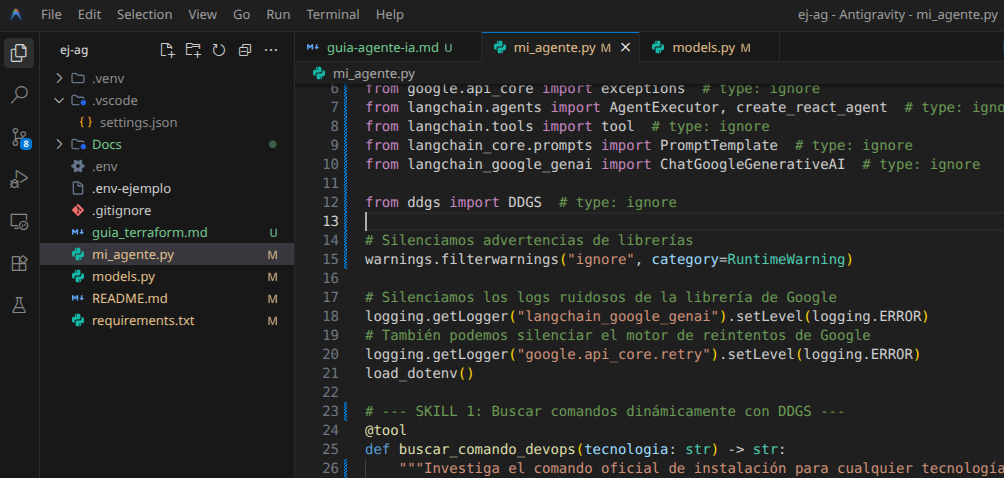Open the Remote Explorer view
The image size is (1004, 478).
point(19,221)
